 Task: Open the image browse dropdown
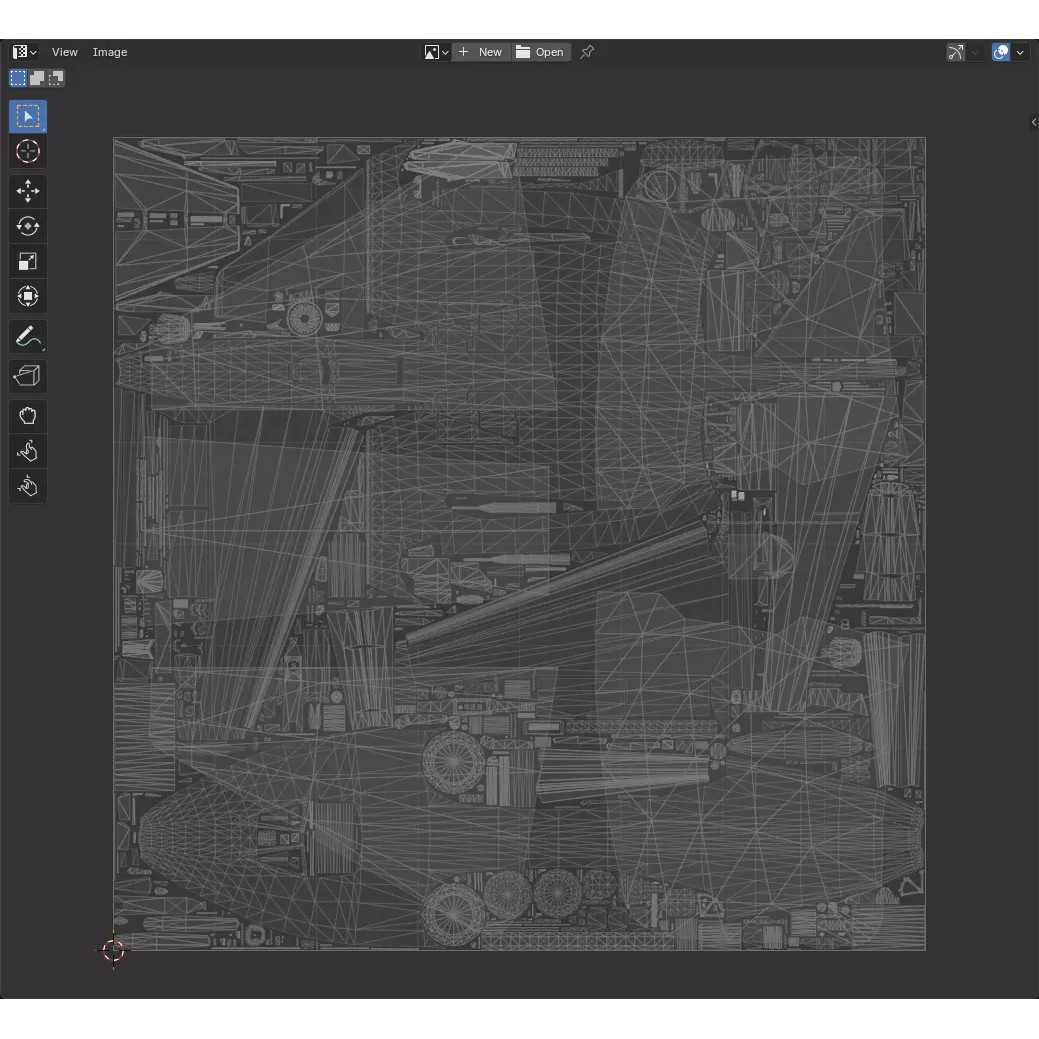click(436, 52)
